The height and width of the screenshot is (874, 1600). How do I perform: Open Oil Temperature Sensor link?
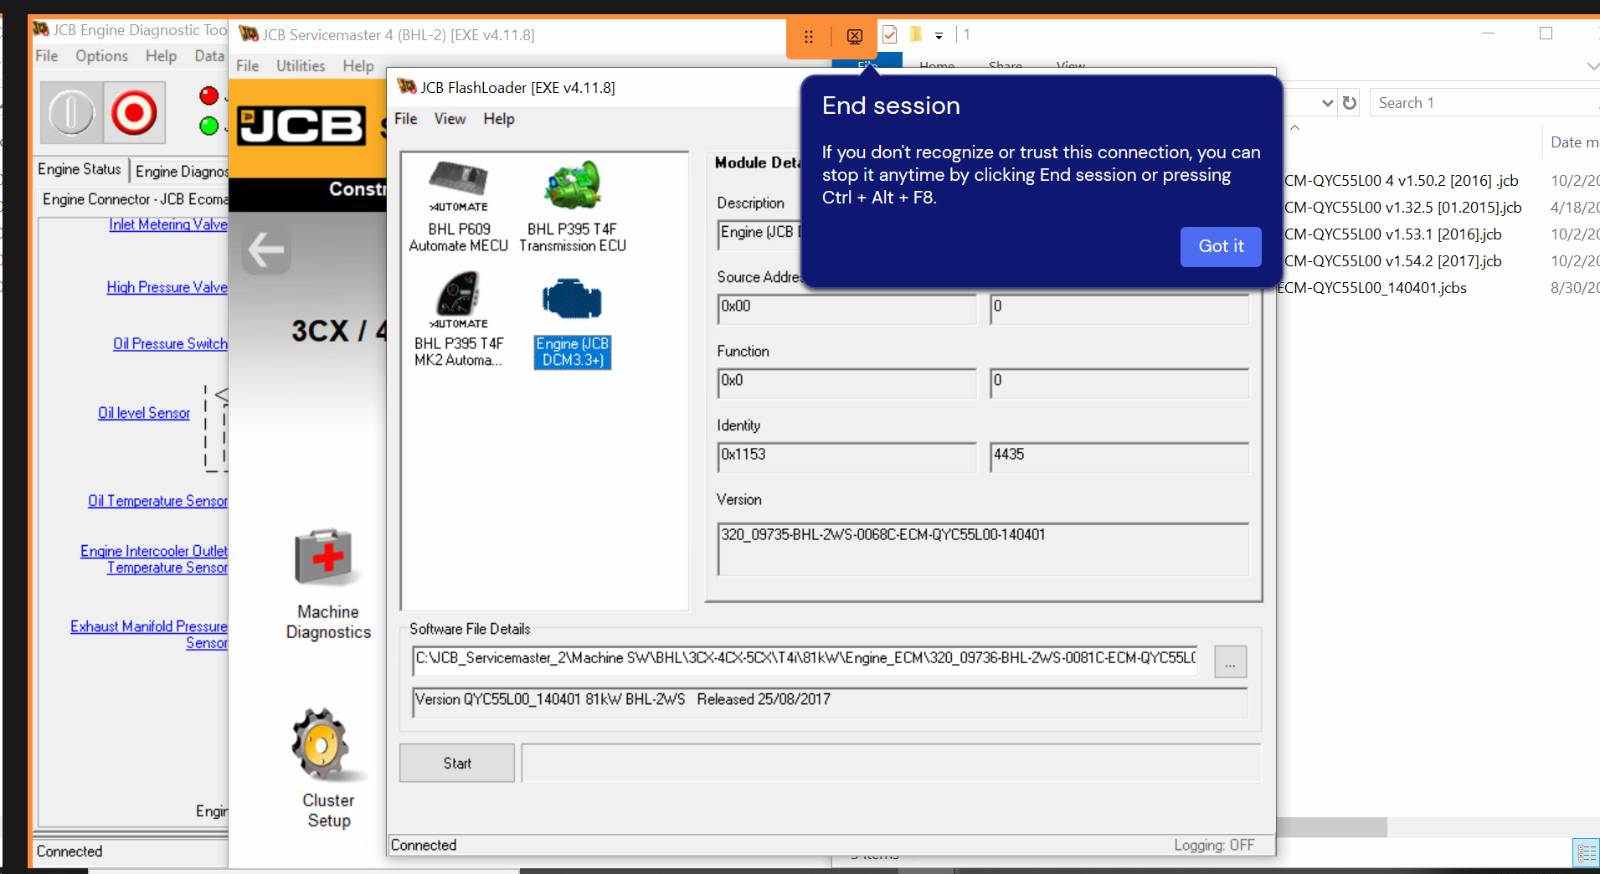157,501
